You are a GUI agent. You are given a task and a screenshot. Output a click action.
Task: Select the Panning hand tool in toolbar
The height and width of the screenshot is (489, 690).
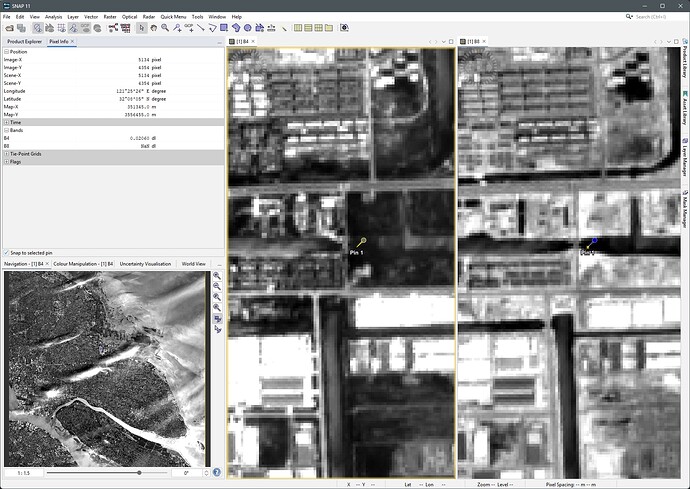(x=152, y=28)
